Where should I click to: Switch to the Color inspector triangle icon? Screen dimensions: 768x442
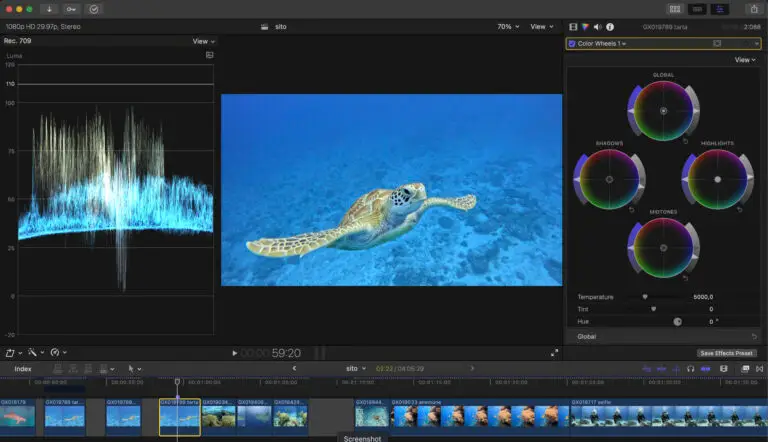(585, 27)
